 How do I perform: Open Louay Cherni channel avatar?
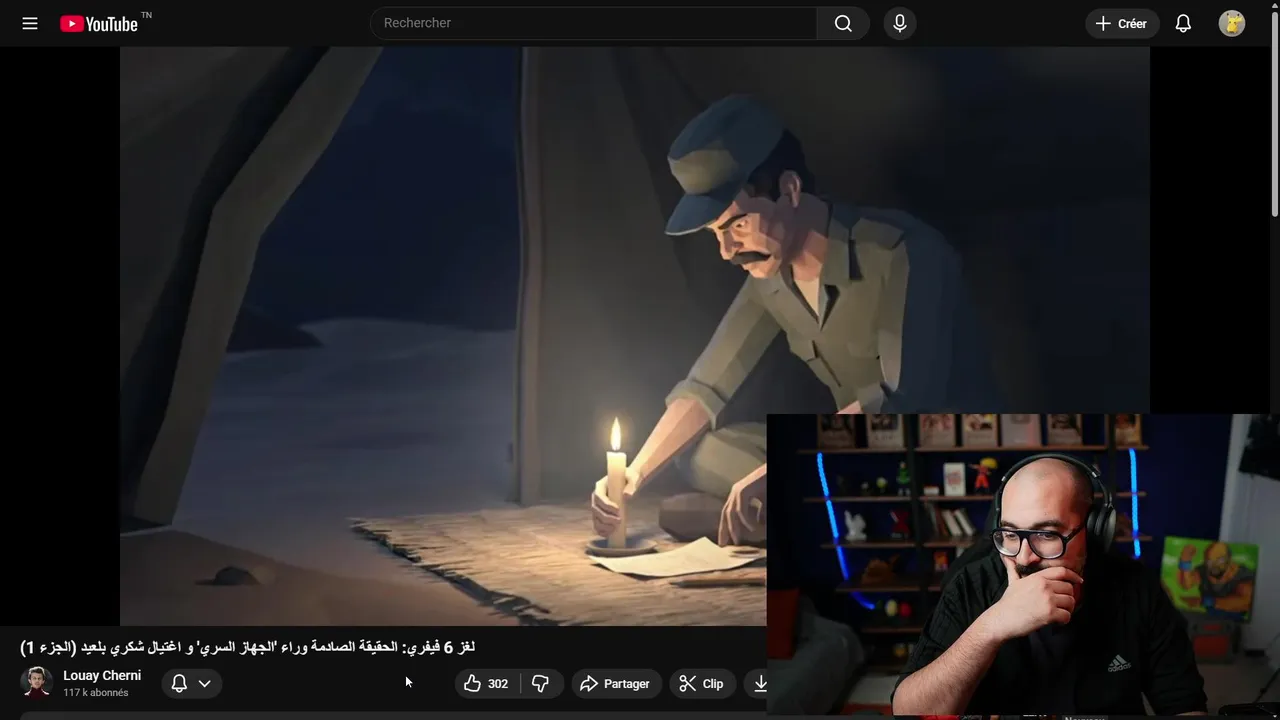coord(36,683)
